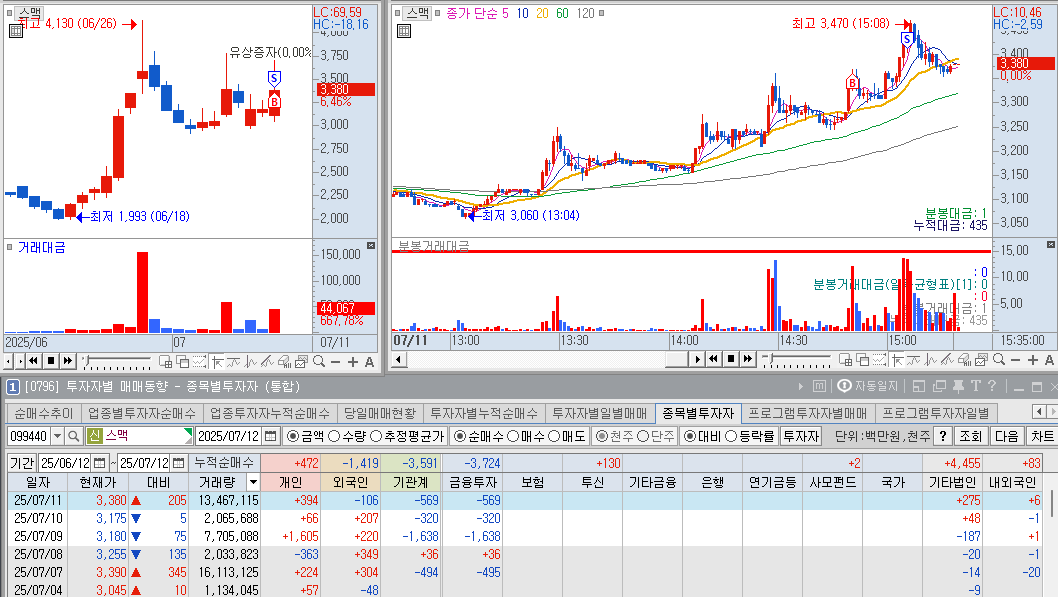Select the 금액 radio button

click(292, 436)
